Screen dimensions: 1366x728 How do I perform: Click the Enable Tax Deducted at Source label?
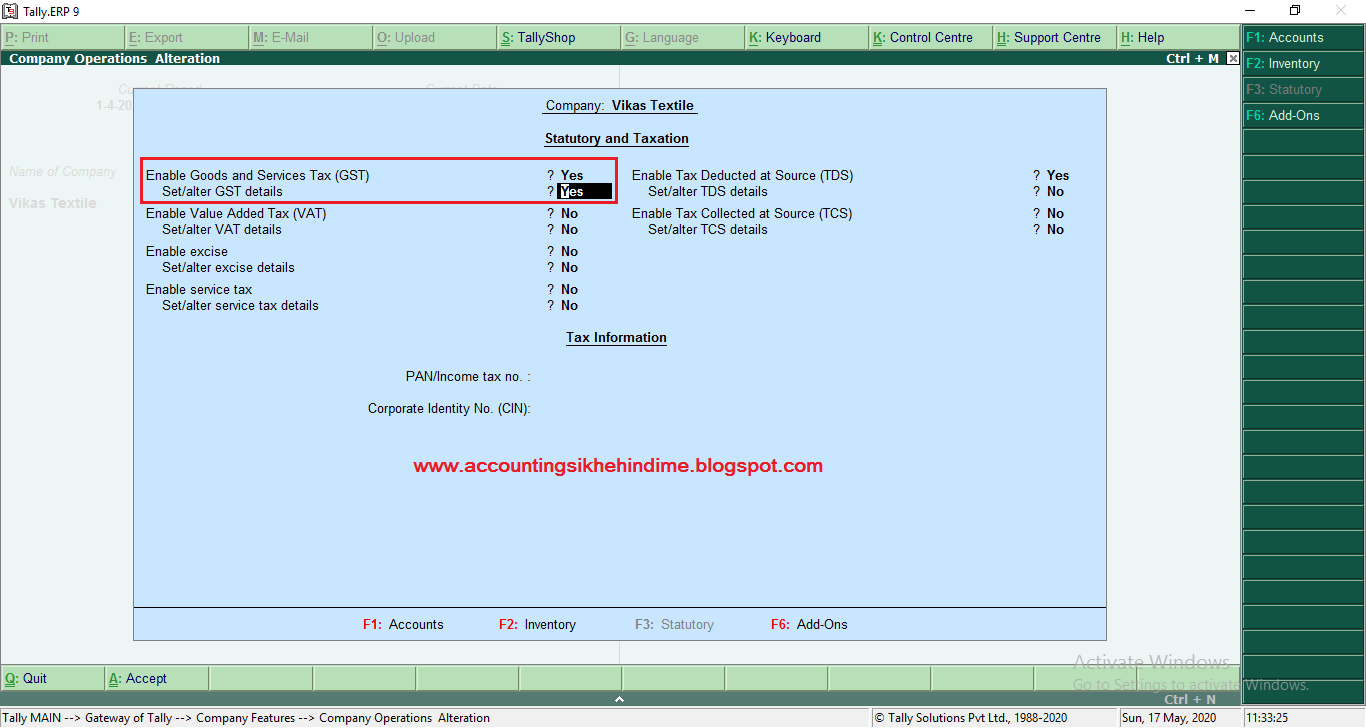click(742, 175)
